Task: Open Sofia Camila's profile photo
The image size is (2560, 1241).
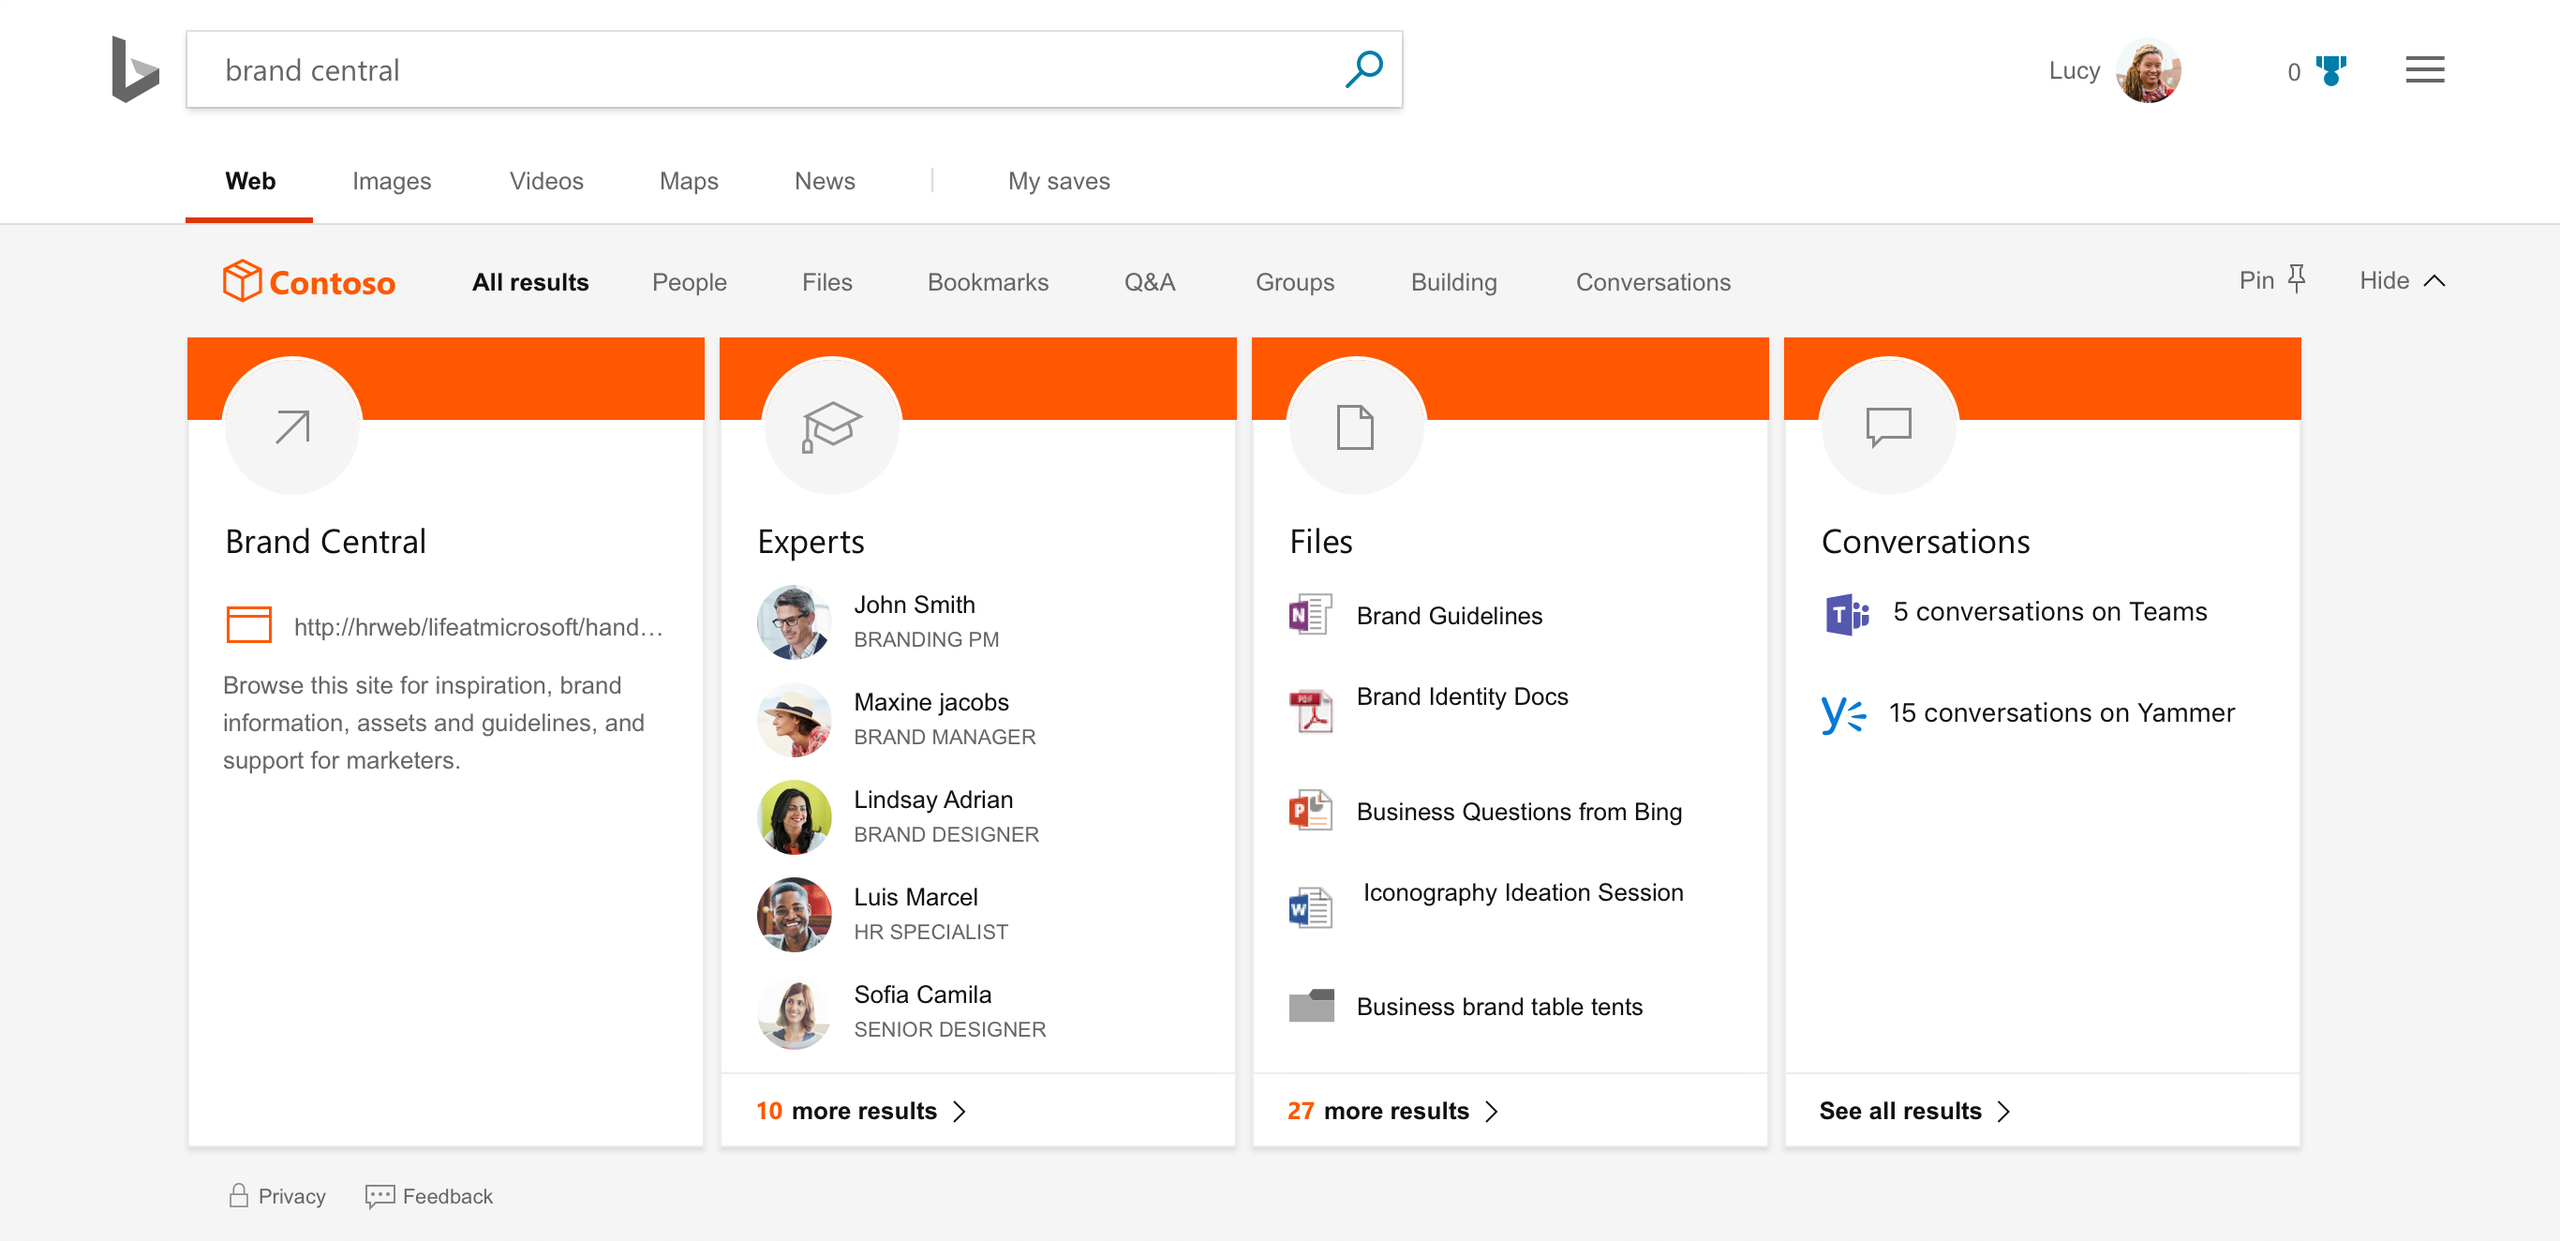Action: point(794,1012)
